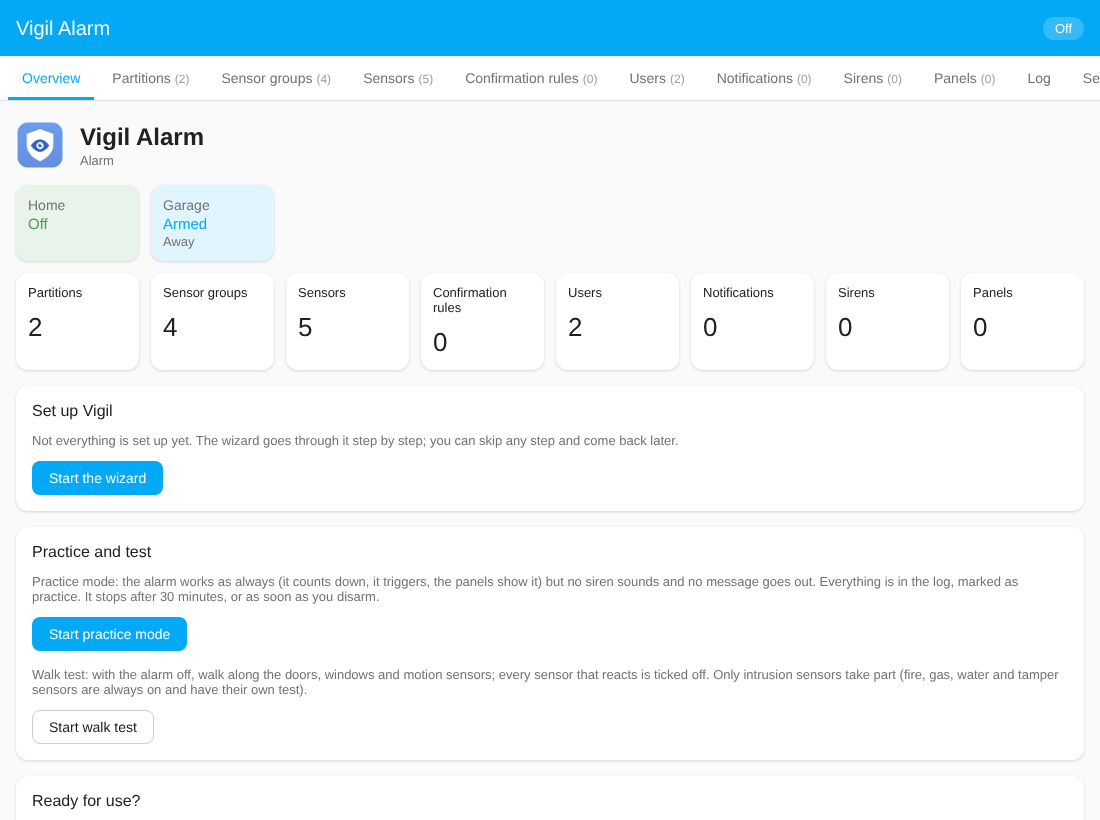Select the Home partition card showing Off

(78, 223)
